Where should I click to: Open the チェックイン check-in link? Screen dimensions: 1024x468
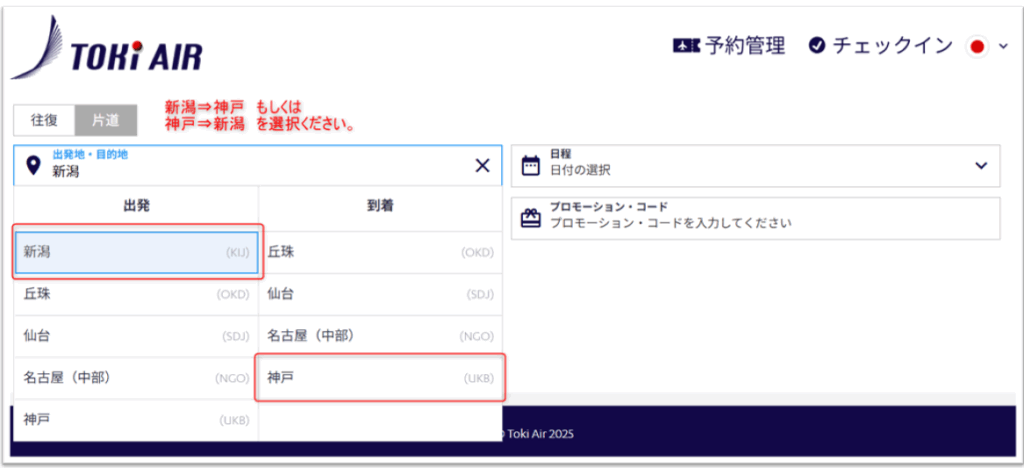click(893, 46)
